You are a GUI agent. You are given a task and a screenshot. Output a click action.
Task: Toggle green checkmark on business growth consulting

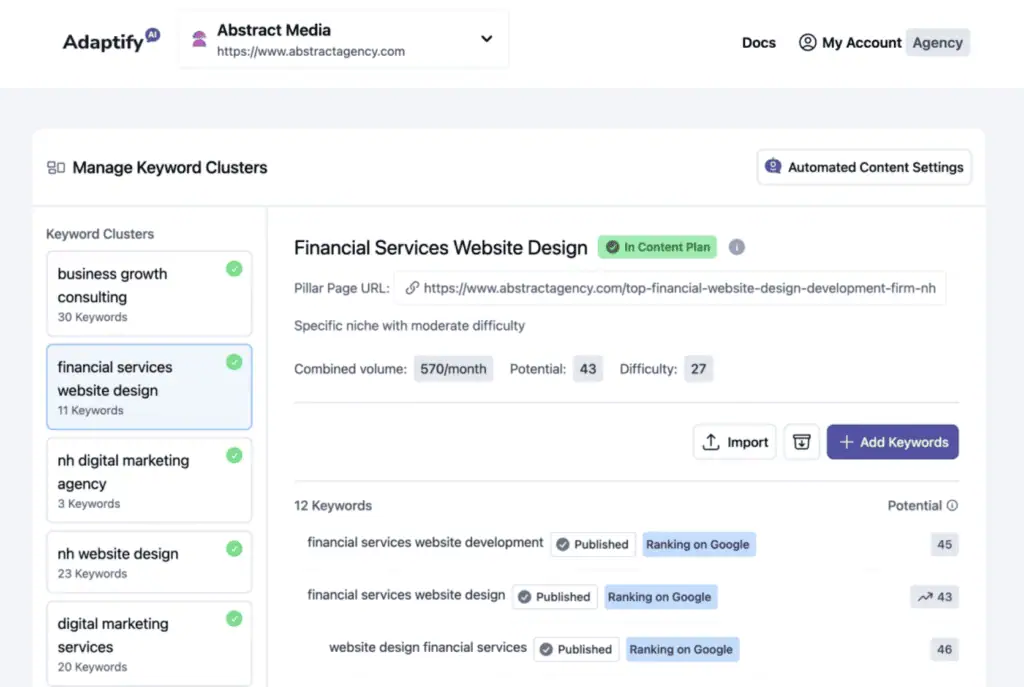(x=234, y=269)
